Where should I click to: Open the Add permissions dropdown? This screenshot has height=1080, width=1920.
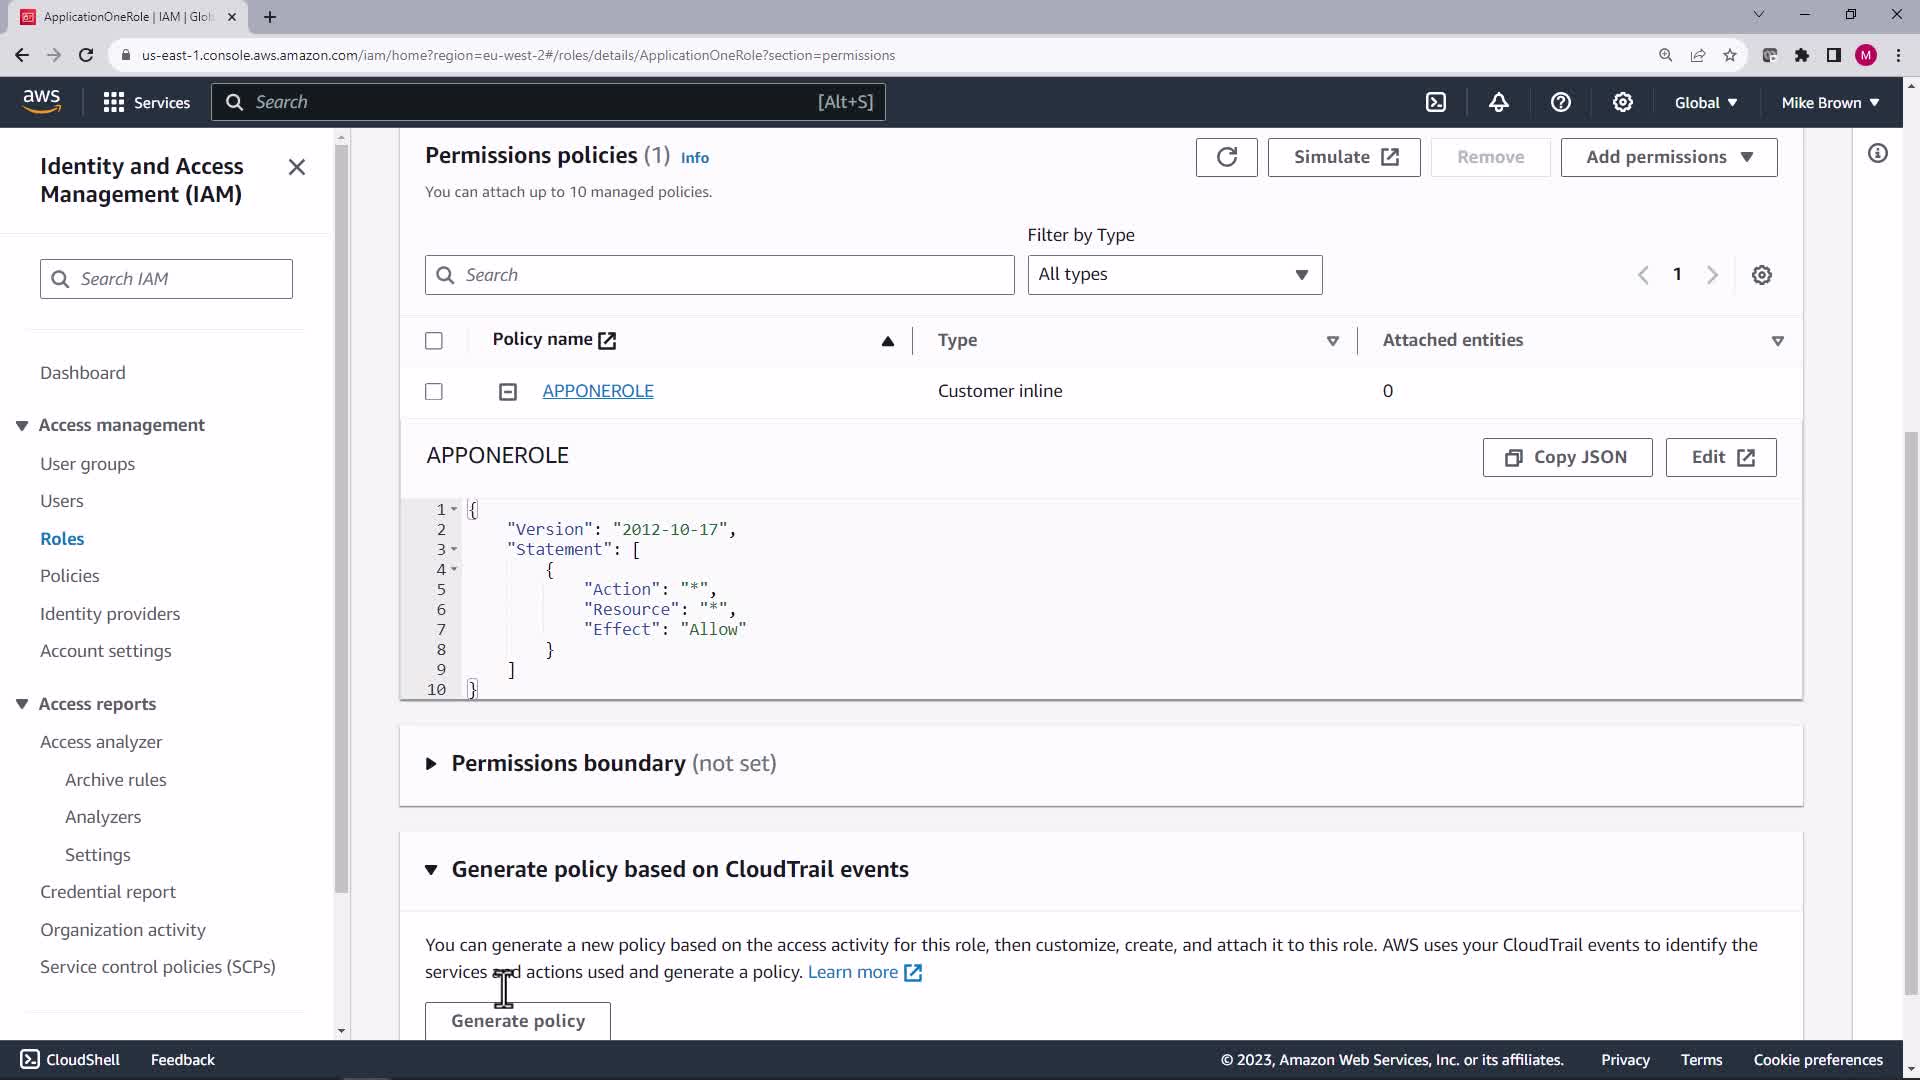tap(1668, 157)
